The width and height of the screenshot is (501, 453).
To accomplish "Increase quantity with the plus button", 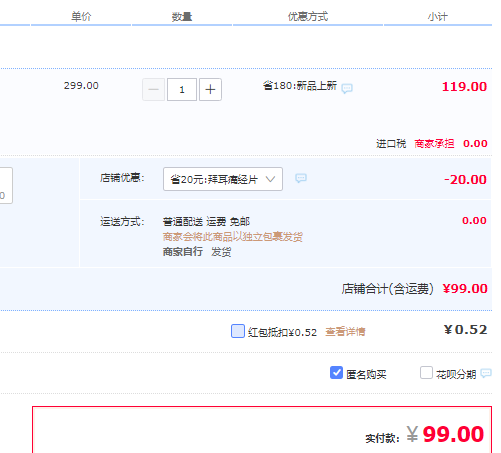I will tap(210, 89).
